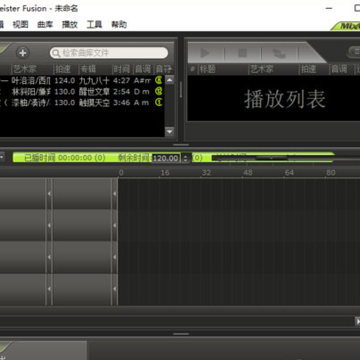Click the 4:27 duration cell
Viewport: 360px width, 360px height.
(121, 80)
